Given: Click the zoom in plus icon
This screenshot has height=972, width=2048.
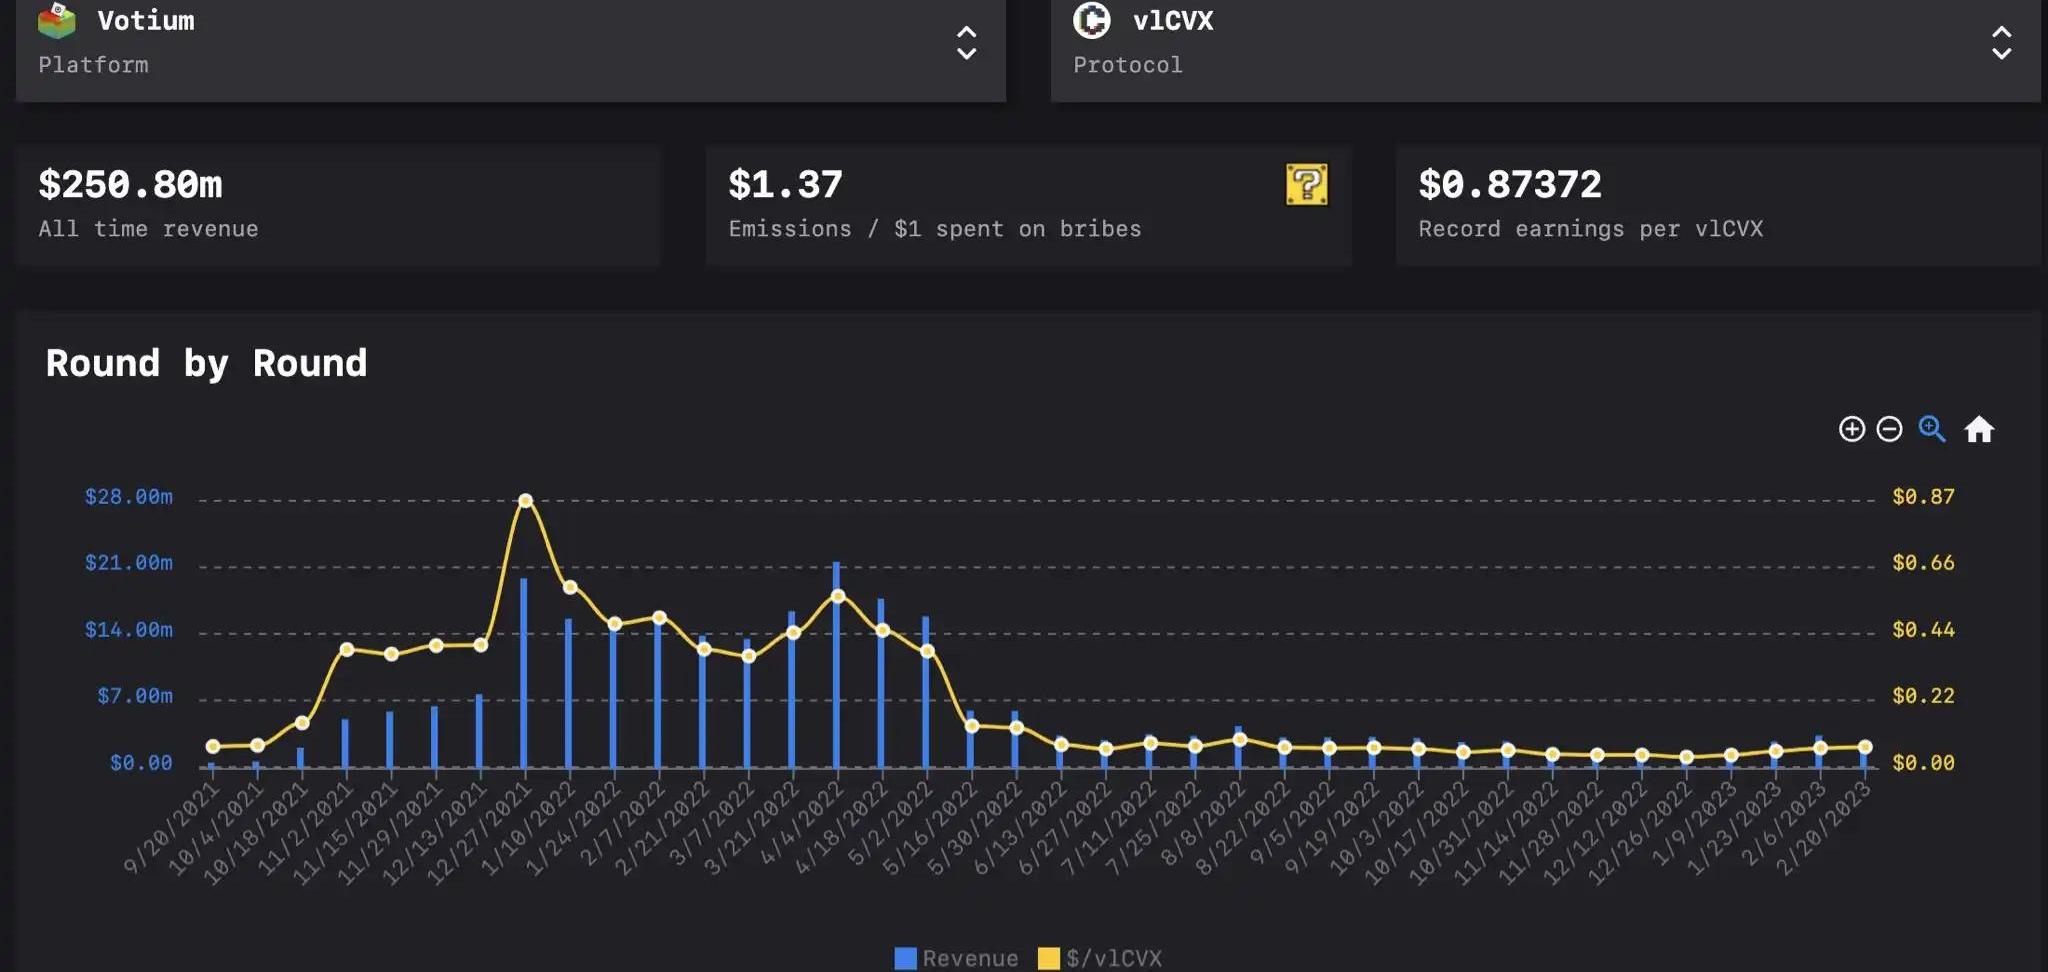Looking at the screenshot, I should pyautogui.click(x=1851, y=429).
